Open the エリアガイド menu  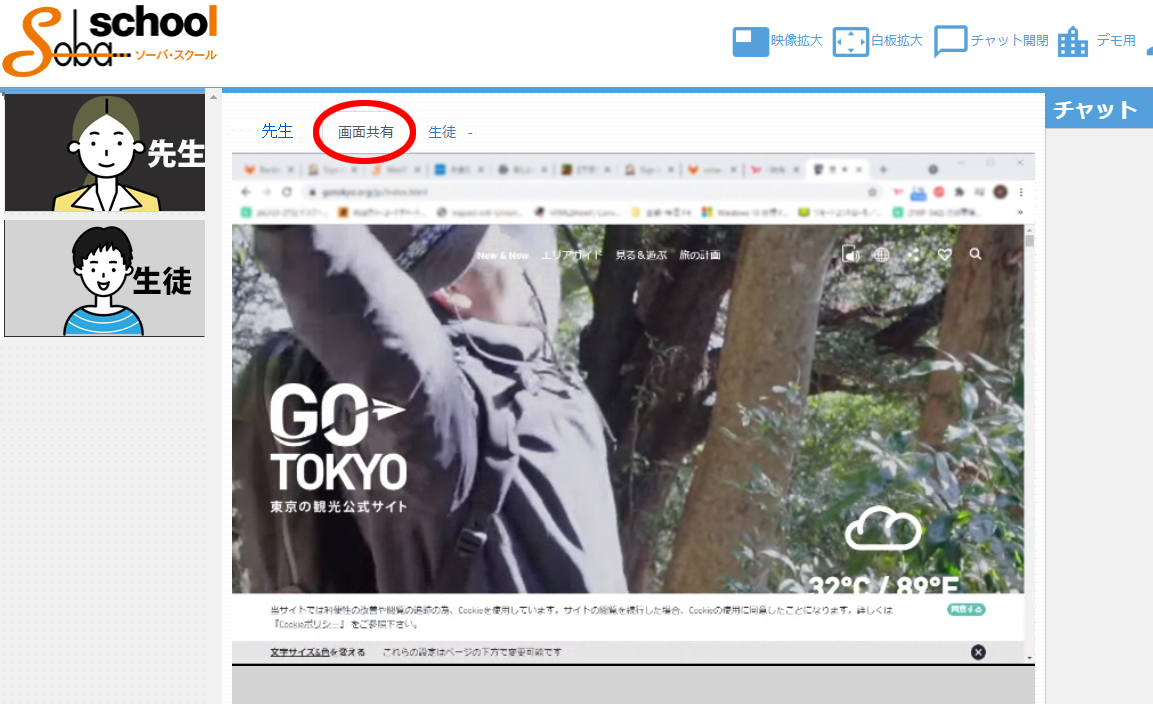point(571,255)
